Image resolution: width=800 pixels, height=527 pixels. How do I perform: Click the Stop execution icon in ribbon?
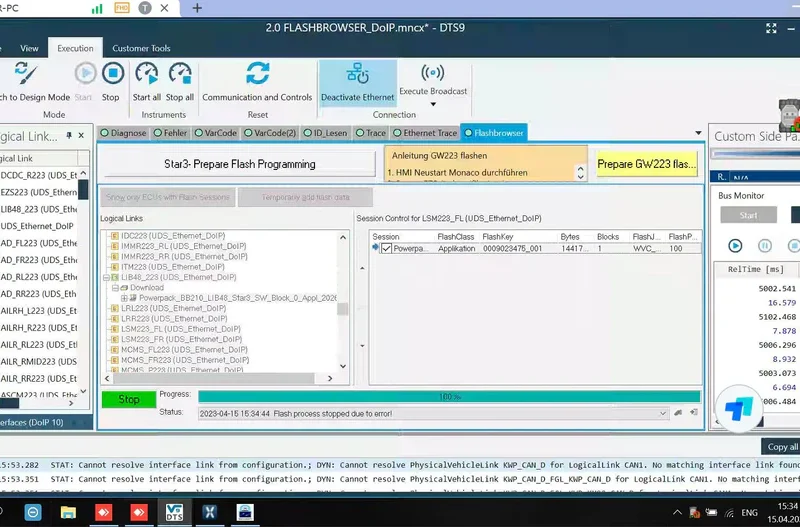click(111, 74)
